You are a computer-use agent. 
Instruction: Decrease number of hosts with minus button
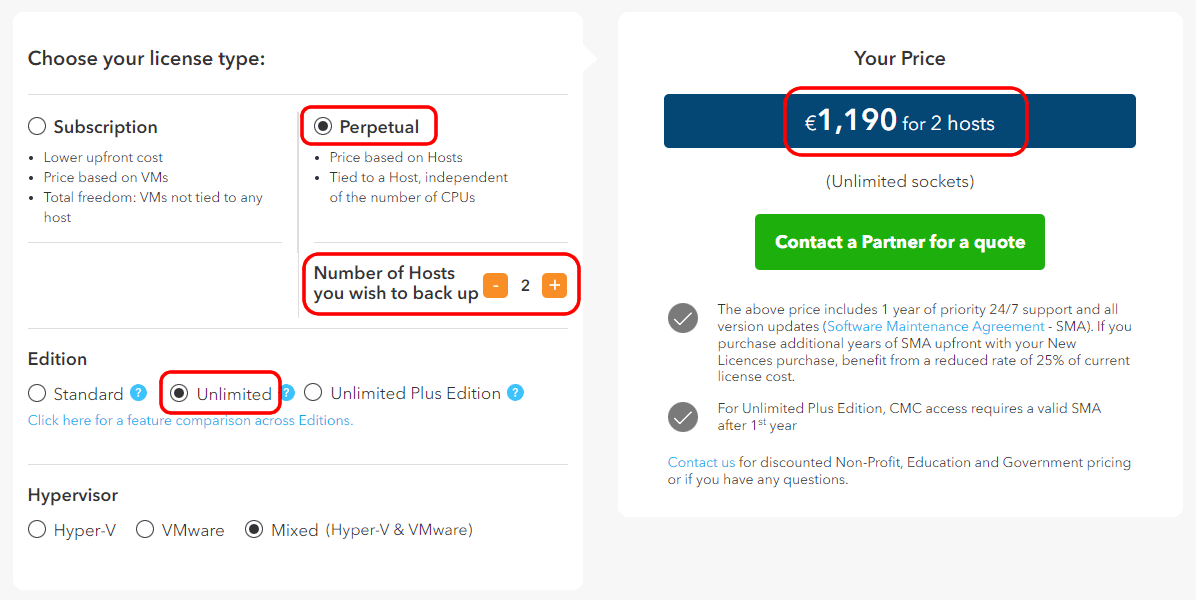496,286
